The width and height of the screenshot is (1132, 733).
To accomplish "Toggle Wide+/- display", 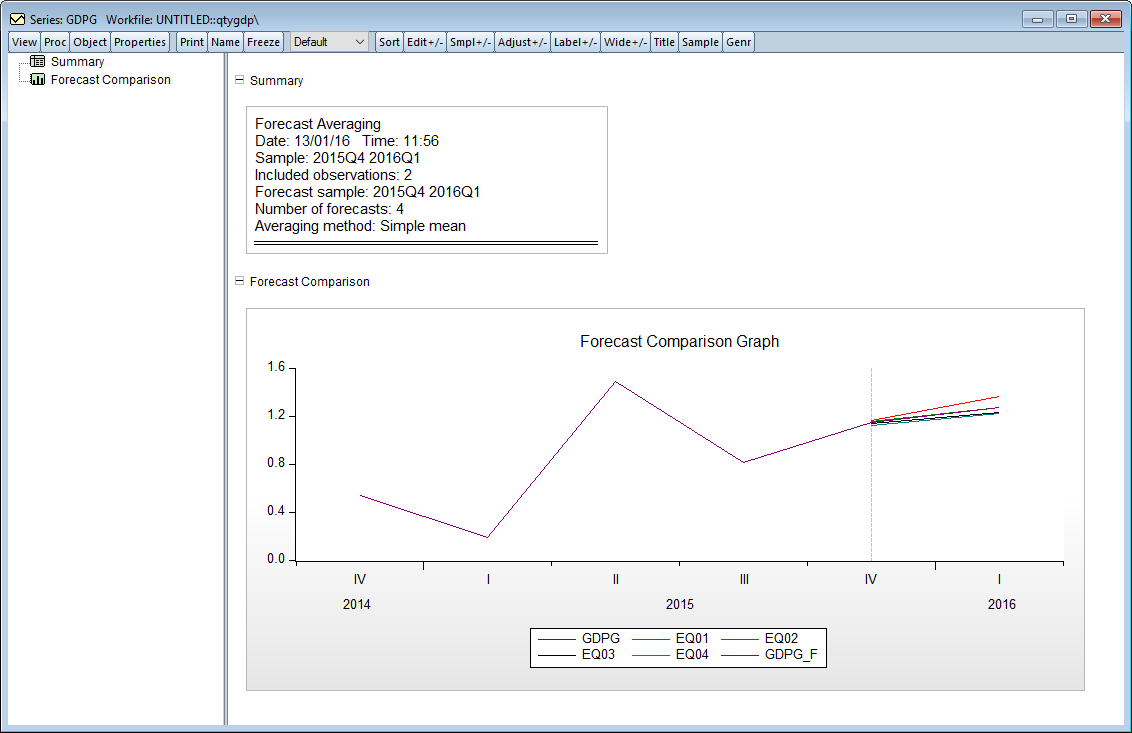I will [626, 42].
